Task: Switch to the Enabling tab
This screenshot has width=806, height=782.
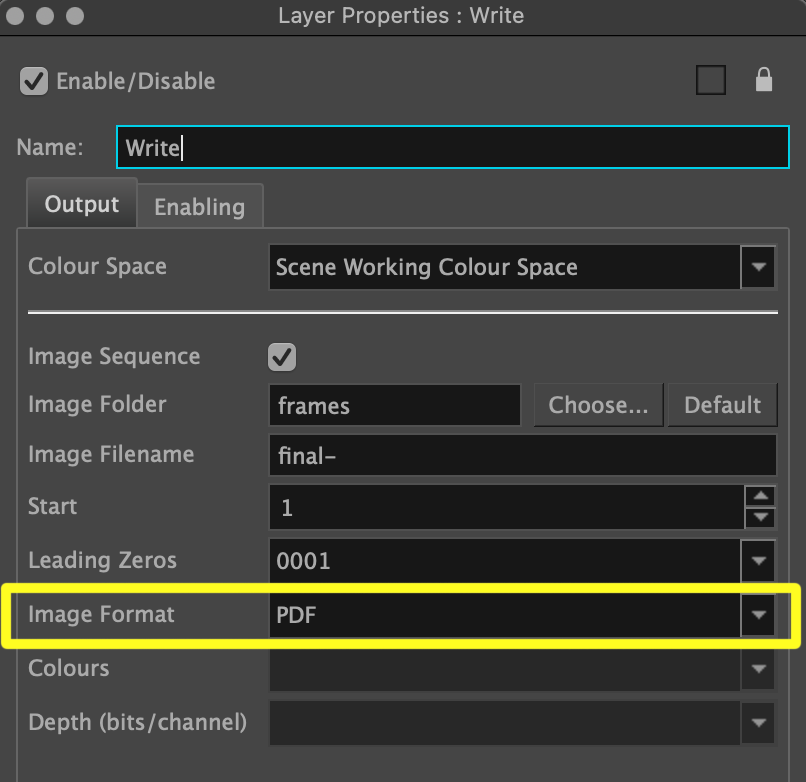Action: tap(199, 207)
